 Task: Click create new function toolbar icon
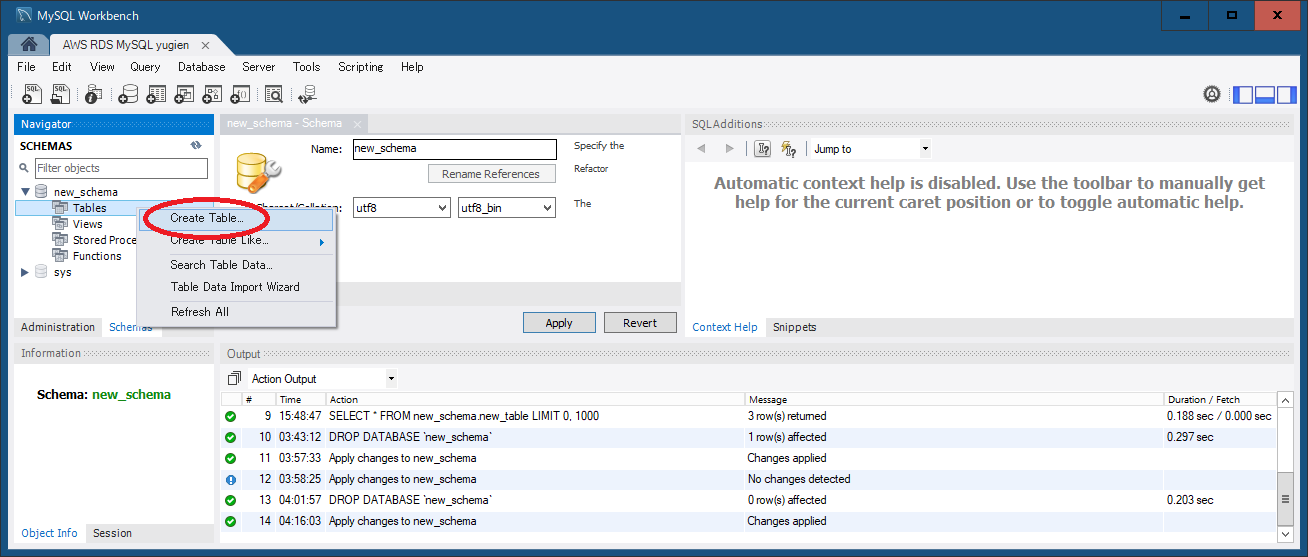pyautogui.click(x=240, y=94)
